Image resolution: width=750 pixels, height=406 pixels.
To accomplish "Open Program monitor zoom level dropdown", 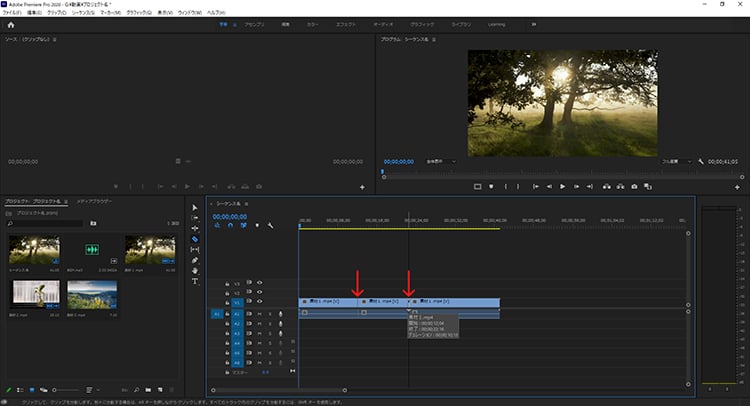I will click(x=441, y=162).
